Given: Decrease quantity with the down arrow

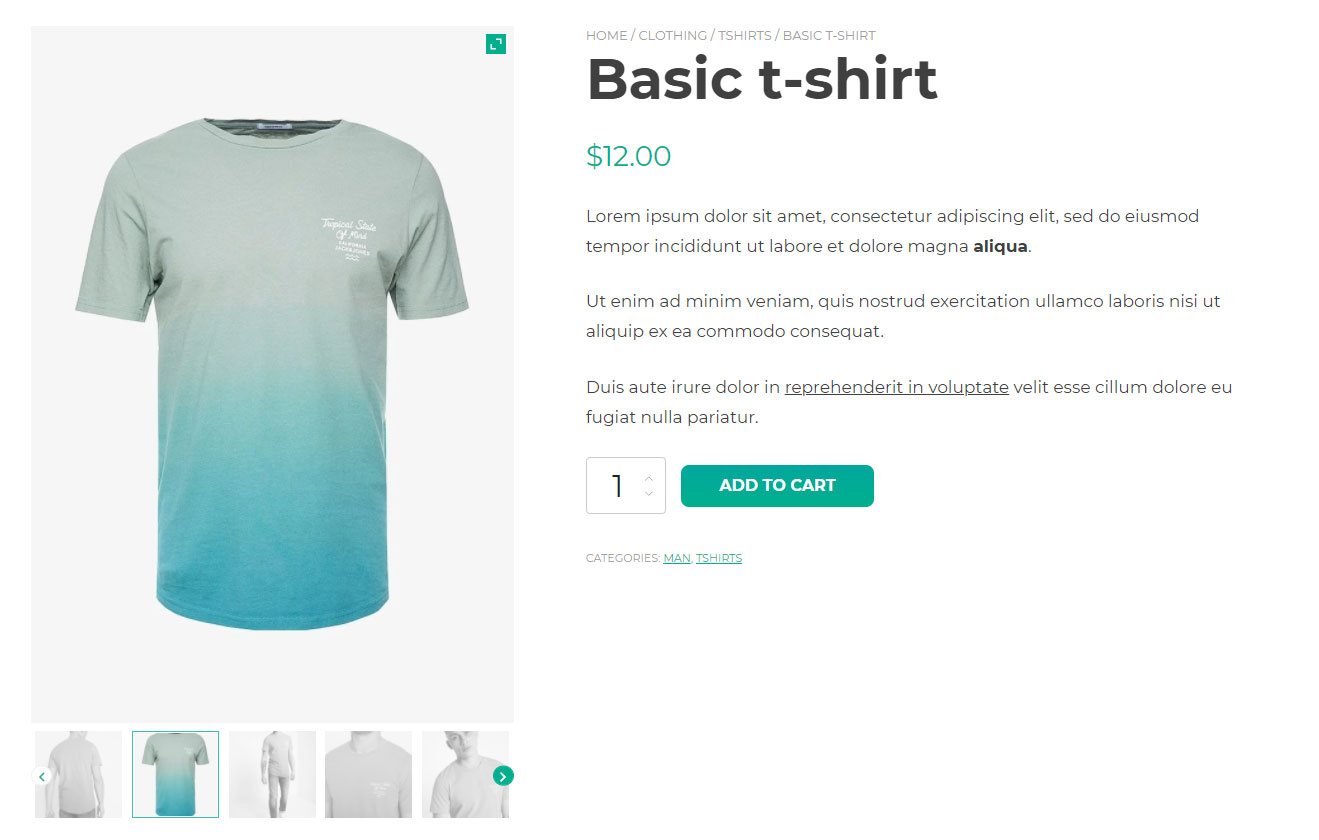Looking at the screenshot, I should 649,493.
